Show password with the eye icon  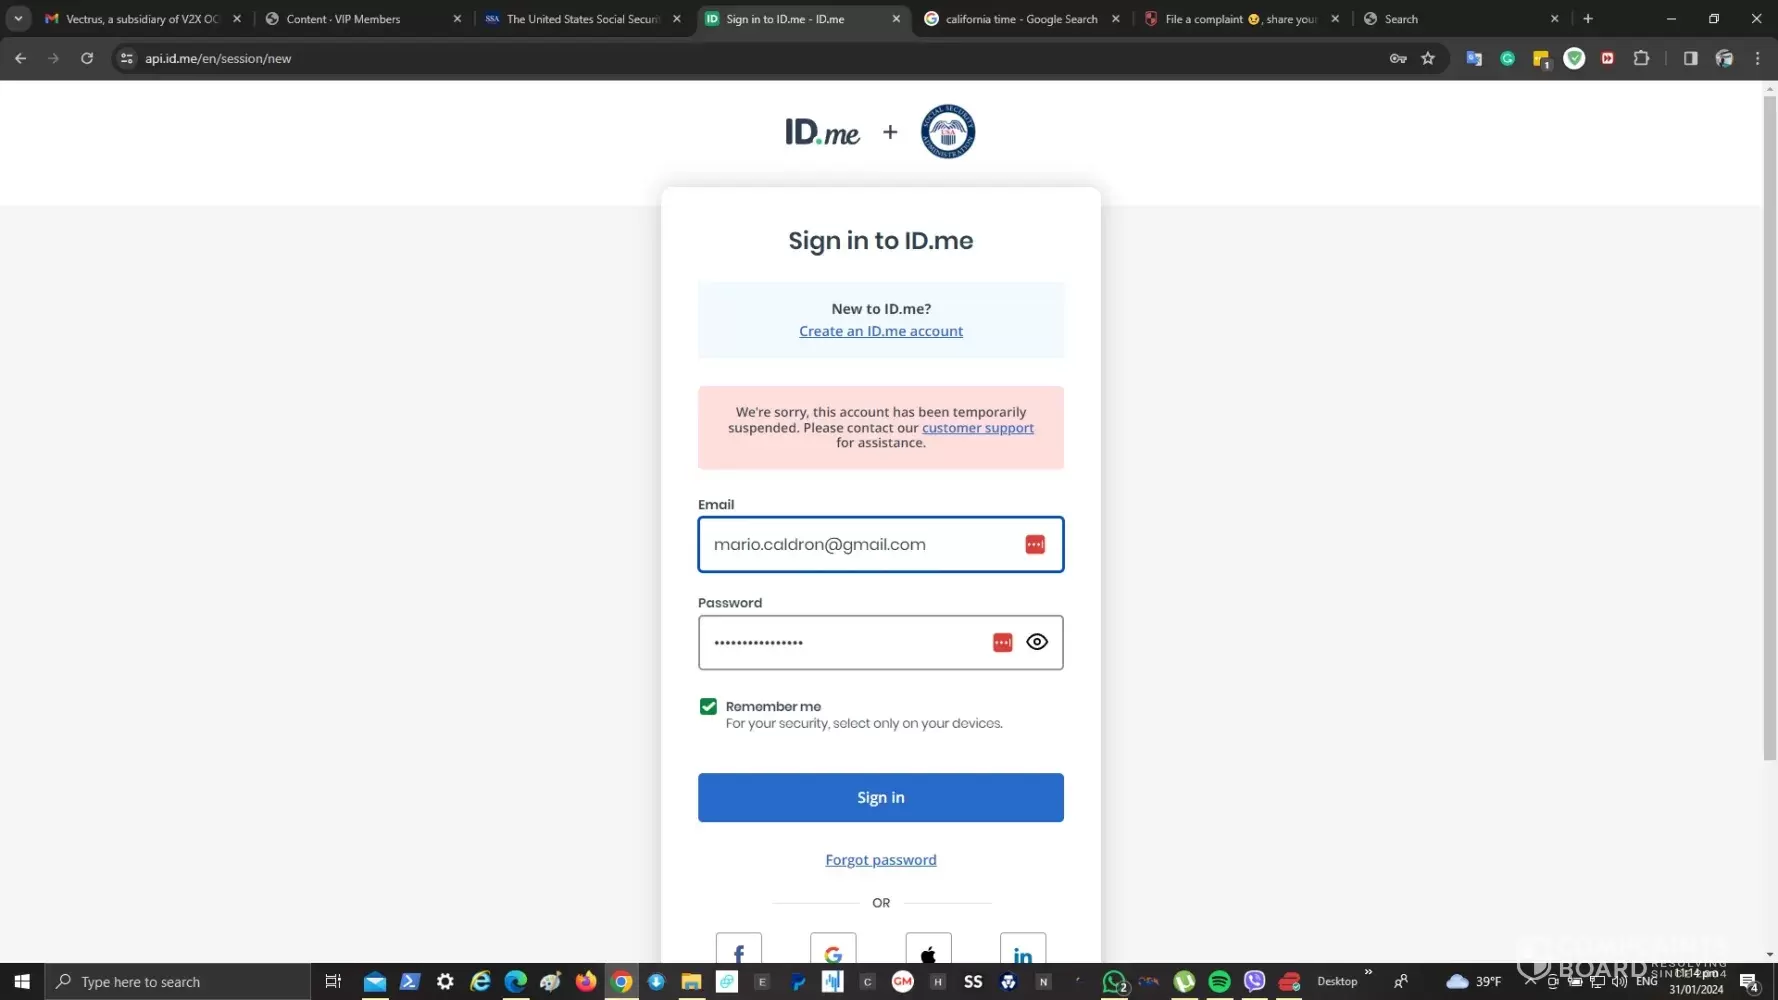click(x=1037, y=642)
